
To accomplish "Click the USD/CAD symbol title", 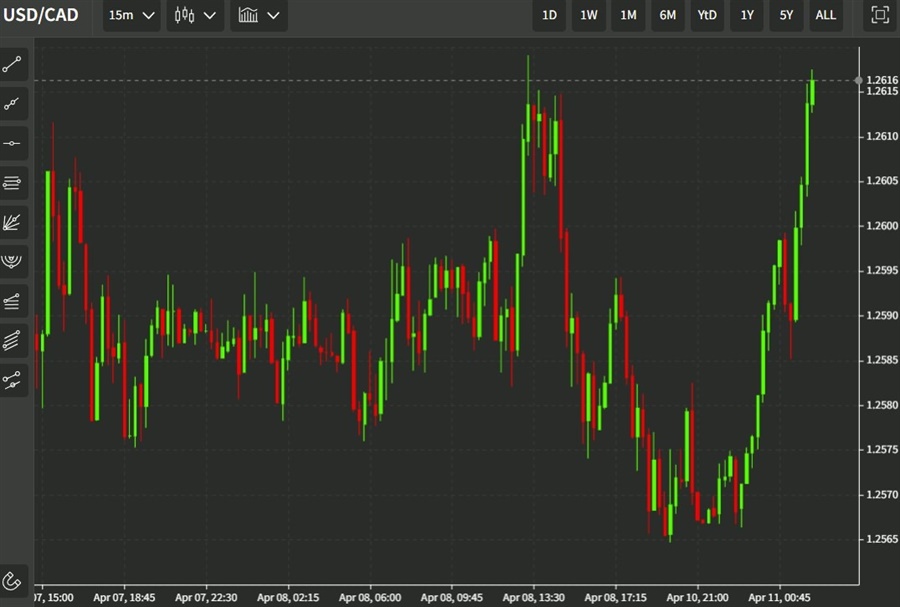I will click(x=41, y=15).
